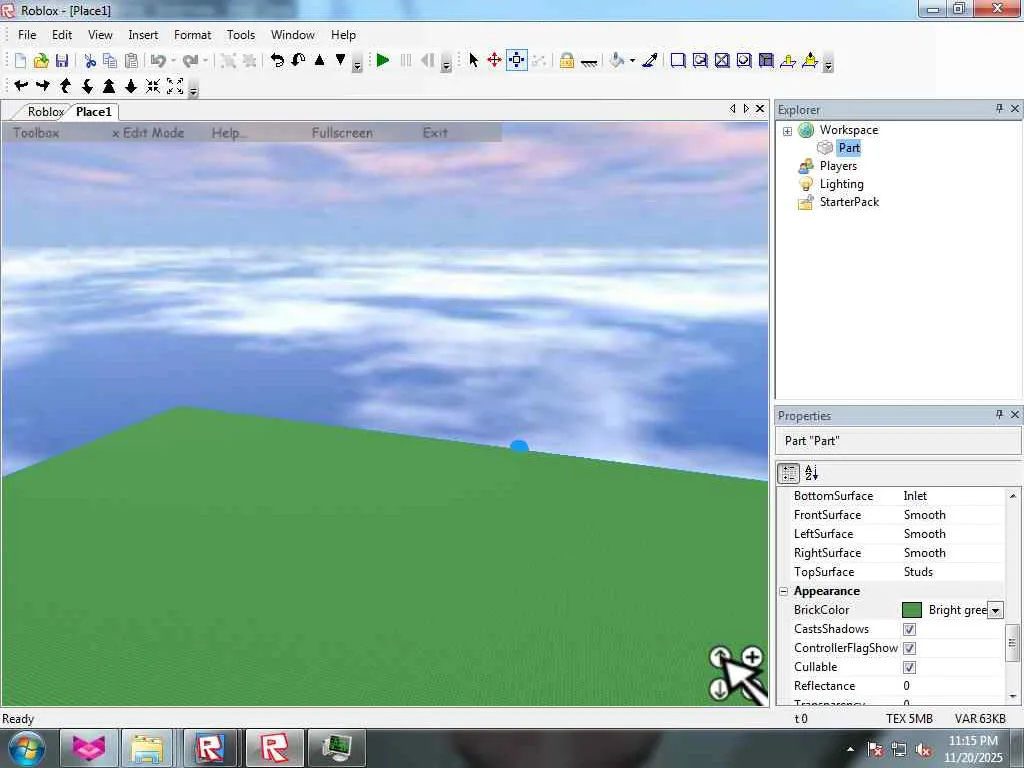Click the Copy icon in the toolbar
Screen dimensions: 1024x768
point(110,61)
